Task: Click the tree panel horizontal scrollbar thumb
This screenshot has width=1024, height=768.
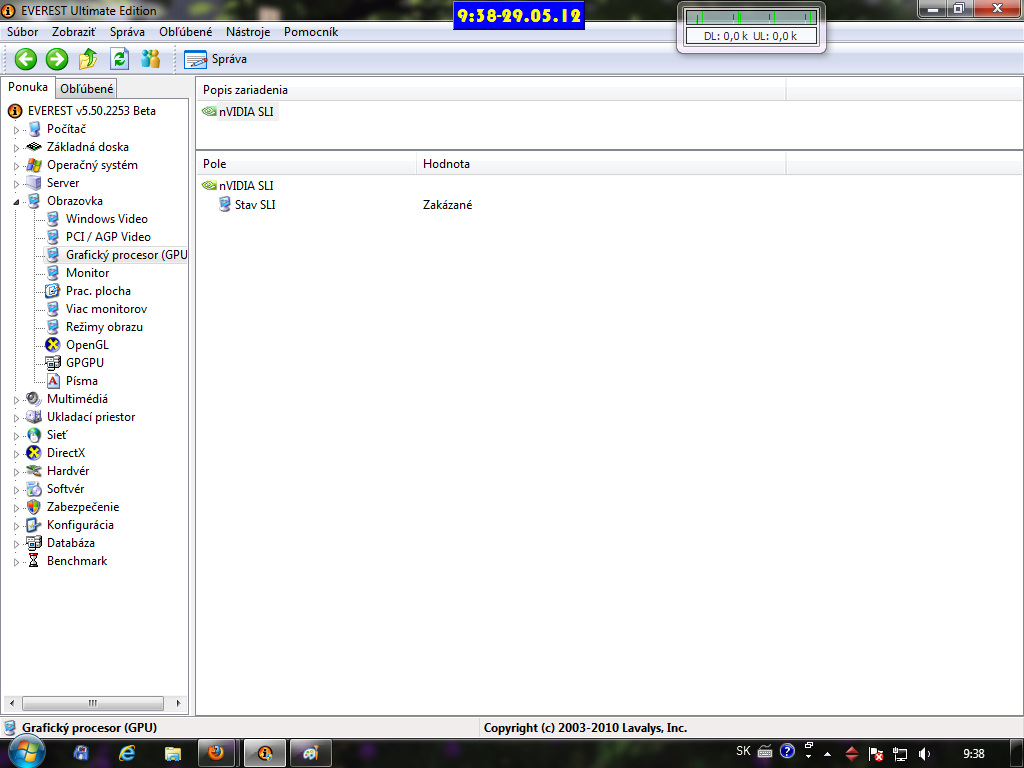Action: (x=93, y=703)
